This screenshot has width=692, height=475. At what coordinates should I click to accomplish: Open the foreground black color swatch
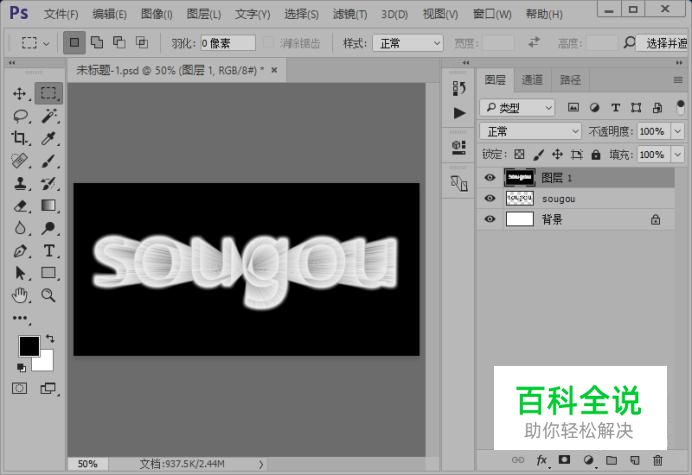pos(29,346)
